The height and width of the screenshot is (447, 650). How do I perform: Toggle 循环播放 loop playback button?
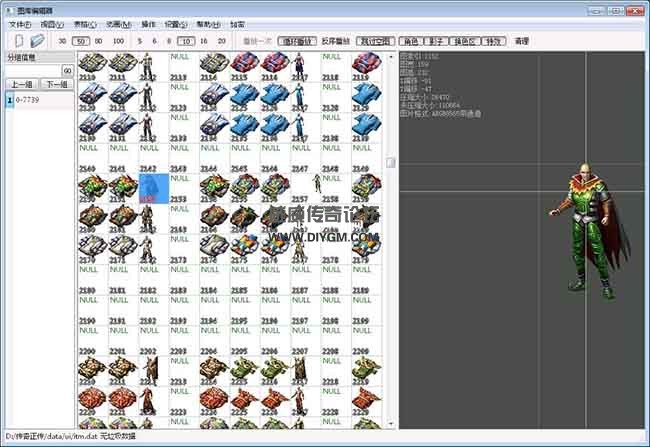(297, 41)
